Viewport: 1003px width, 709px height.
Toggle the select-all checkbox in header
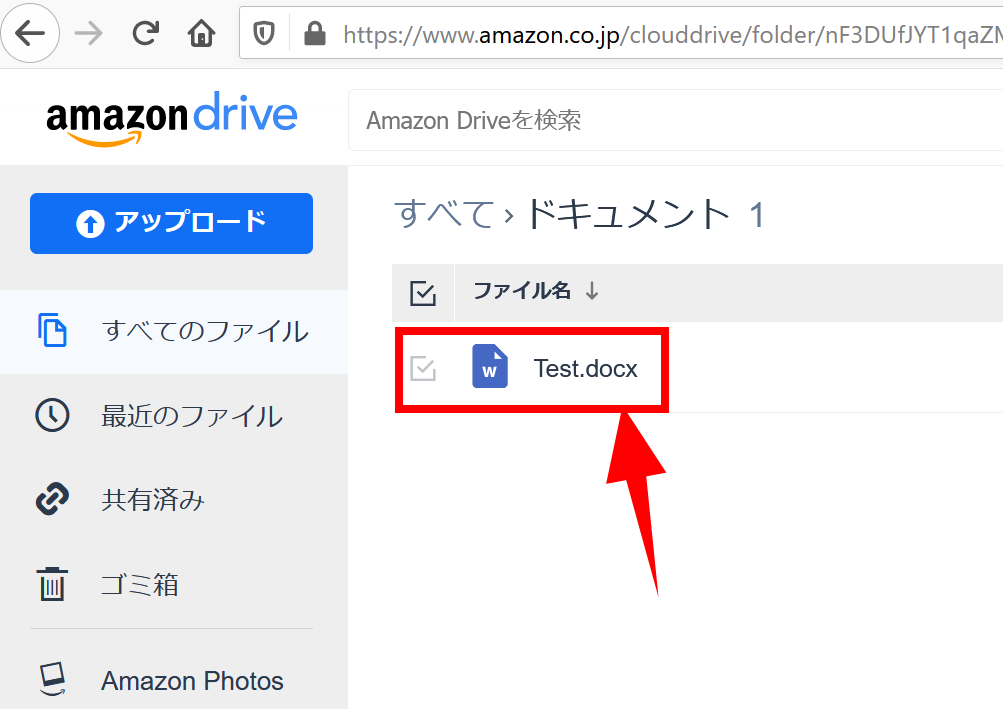pyautogui.click(x=423, y=293)
